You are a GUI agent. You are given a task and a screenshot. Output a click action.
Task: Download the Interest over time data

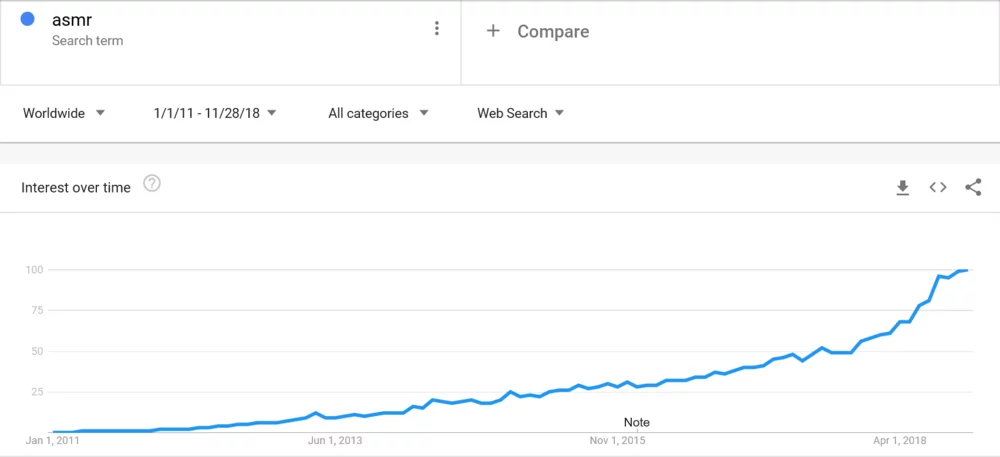[x=902, y=187]
